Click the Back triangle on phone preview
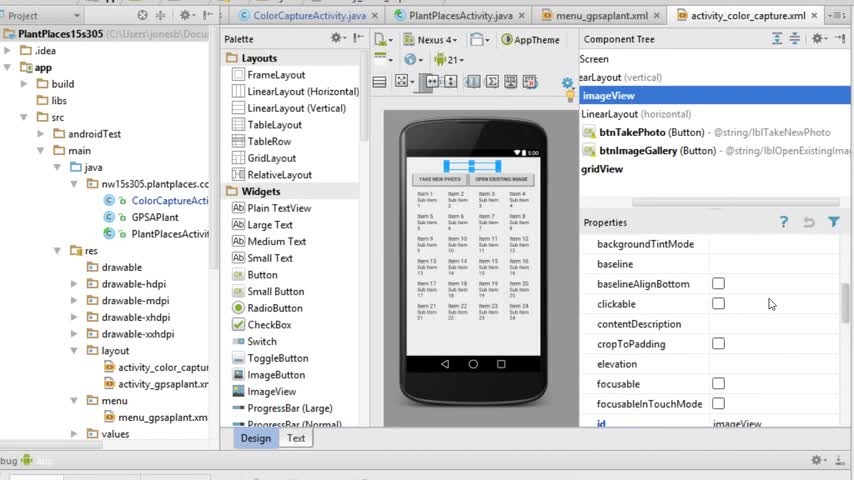Viewport: 854px width, 480px height. (x=445, y=364)
